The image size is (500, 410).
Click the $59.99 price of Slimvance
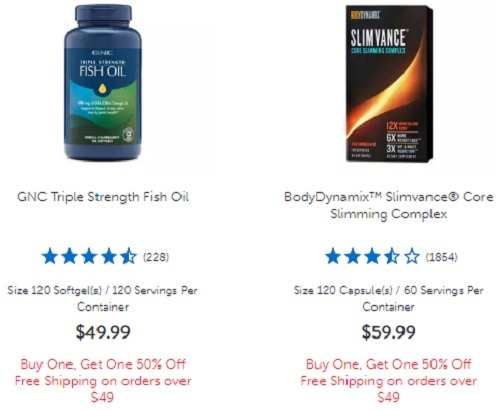tap(389, 332)
